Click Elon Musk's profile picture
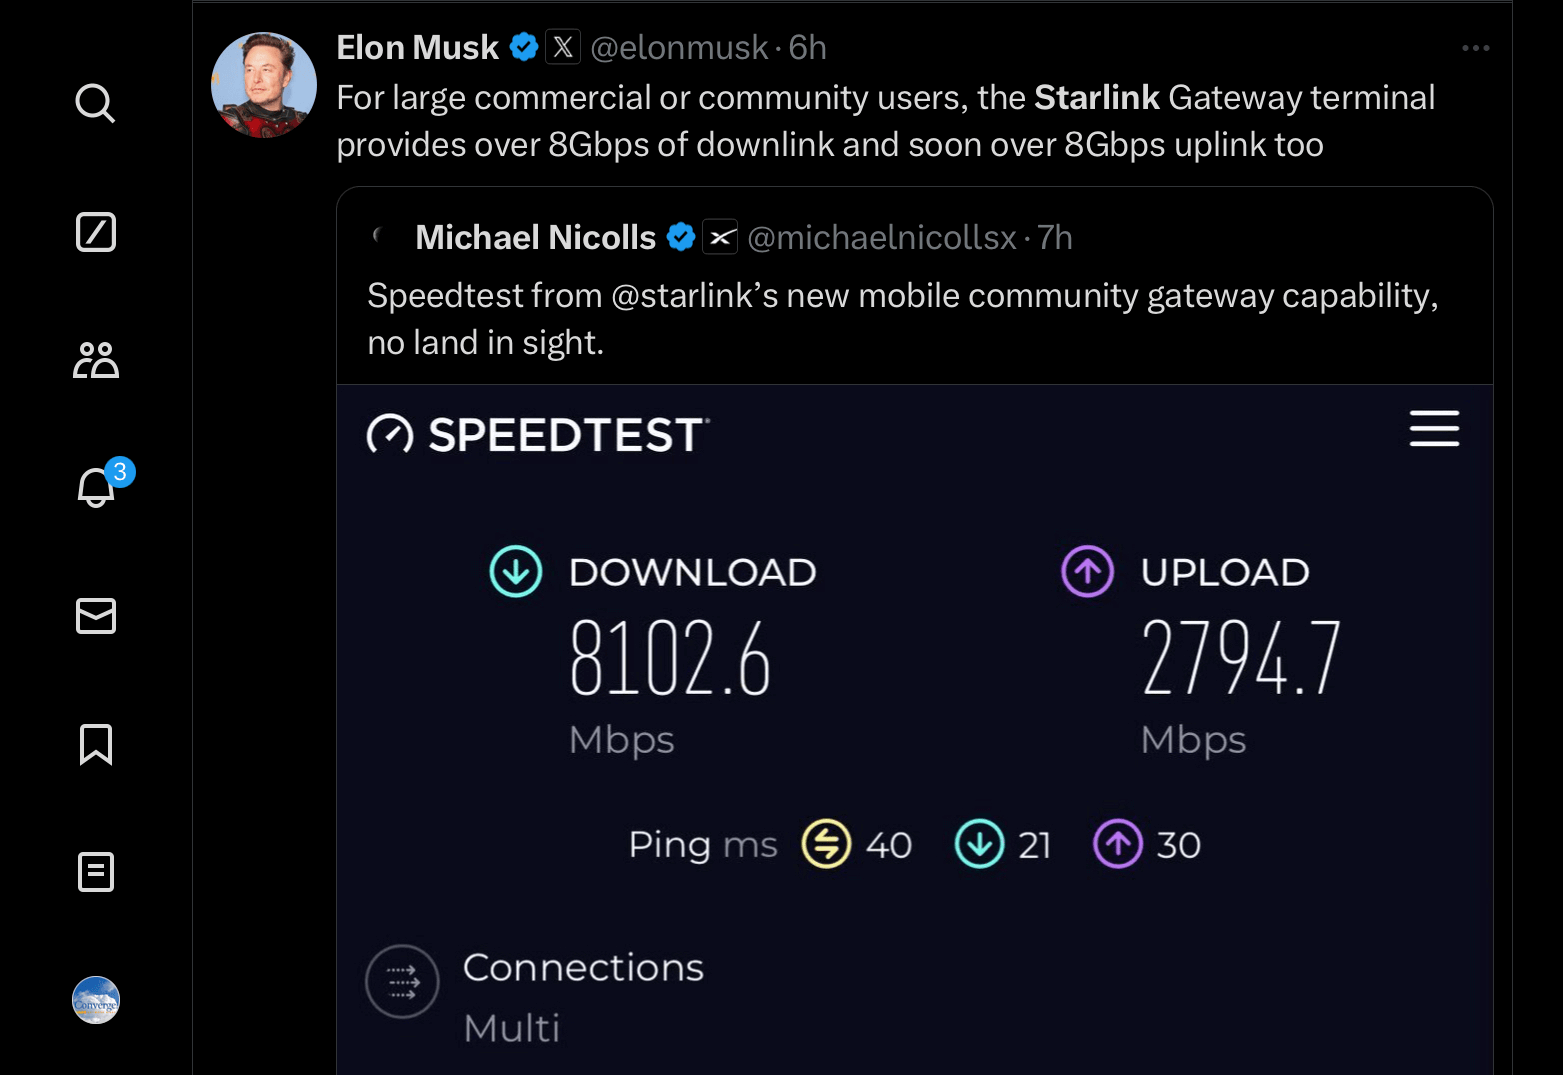This screenshot has height=1075, width=1563. coord(263,85)
